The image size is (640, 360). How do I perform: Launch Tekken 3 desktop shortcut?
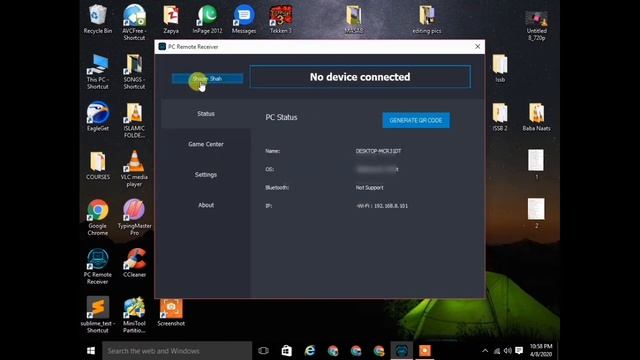(x=280, y=19)
